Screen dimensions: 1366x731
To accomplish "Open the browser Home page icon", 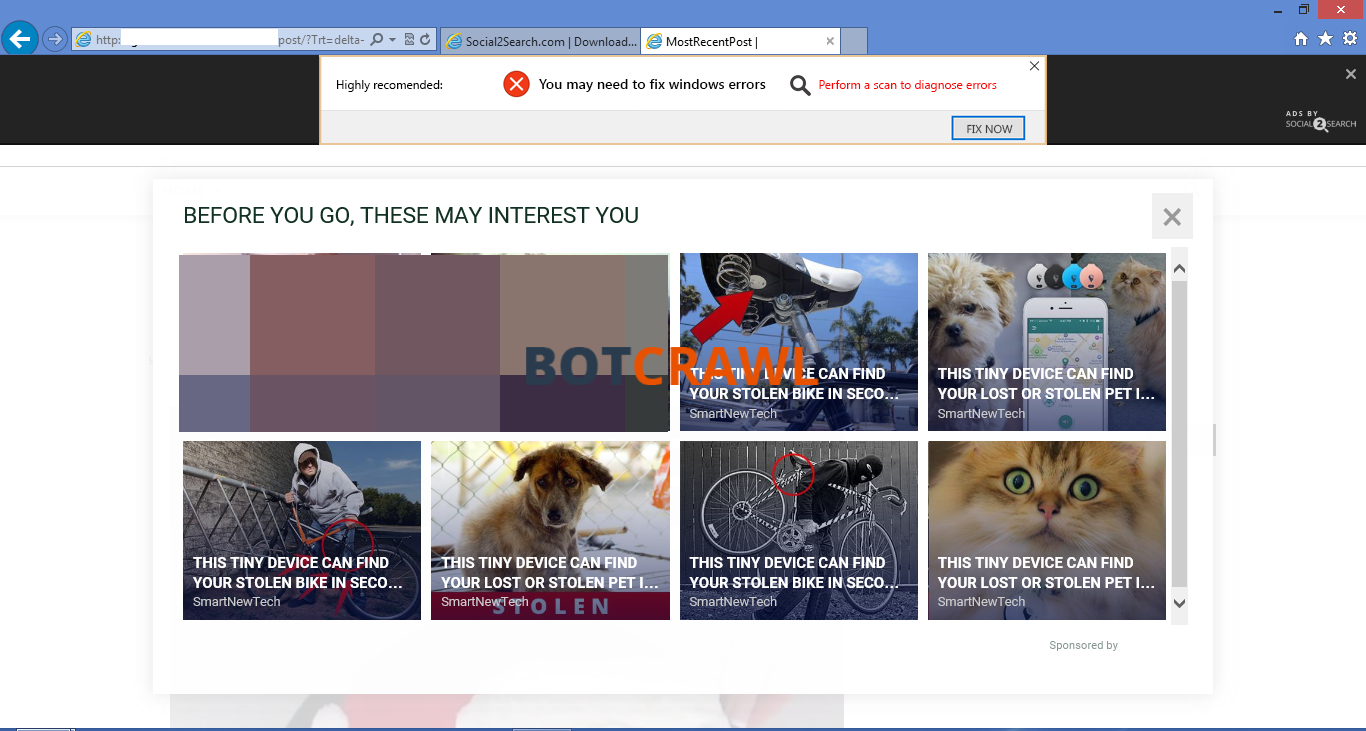I will click(x=1301, y=39).
